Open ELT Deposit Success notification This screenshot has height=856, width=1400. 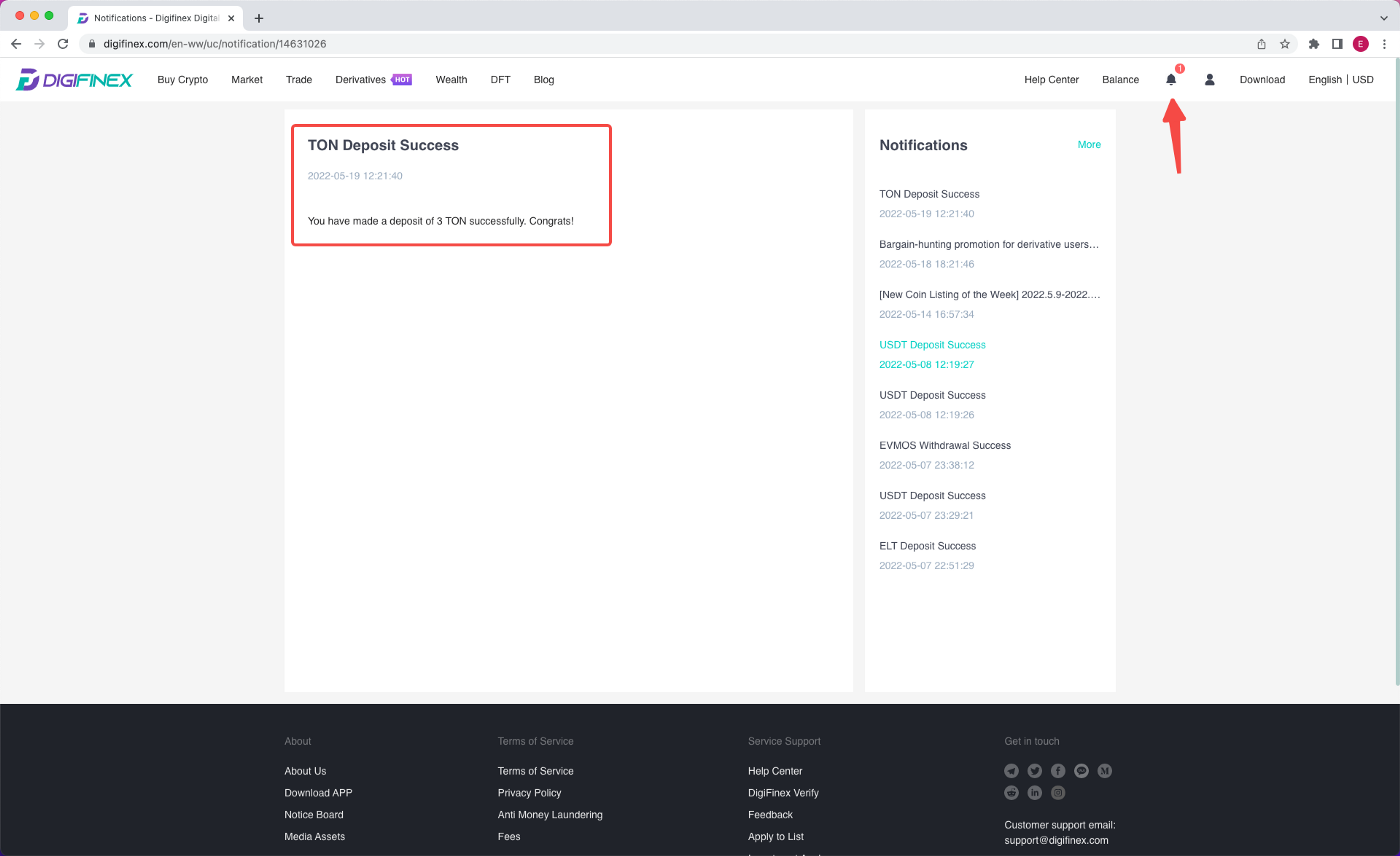(x=927, y=546)
